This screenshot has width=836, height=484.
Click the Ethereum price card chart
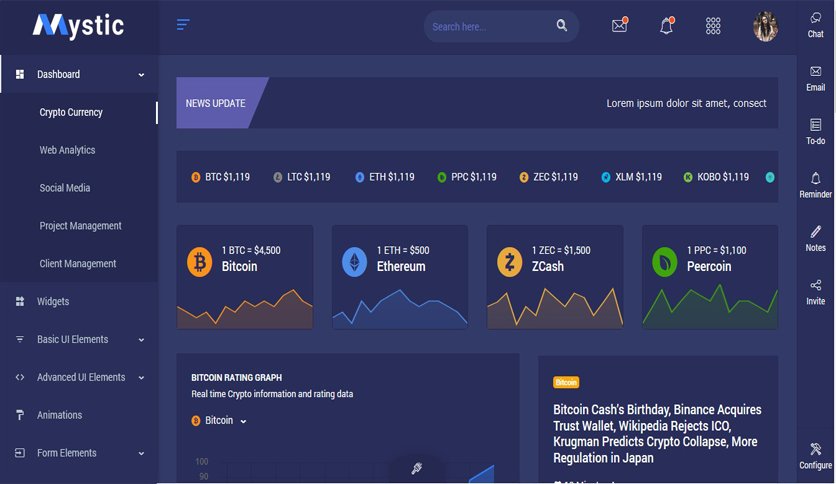400,309
